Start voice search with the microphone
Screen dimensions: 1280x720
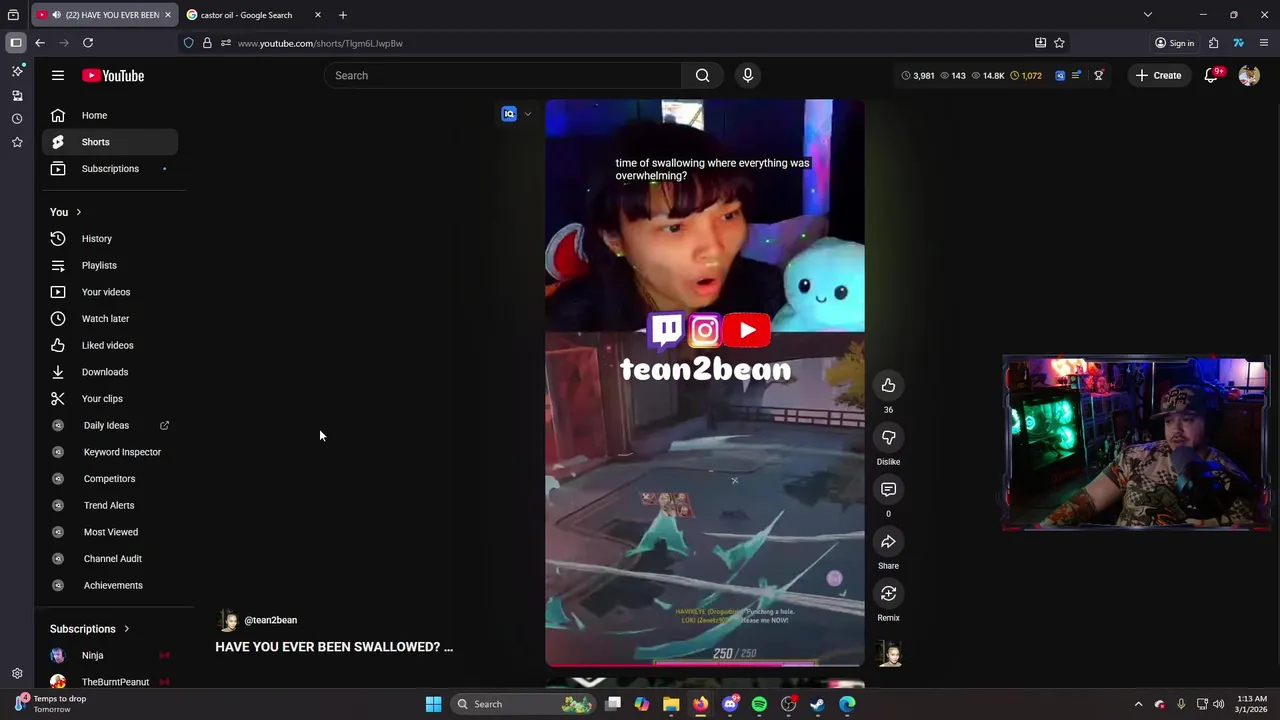click(x=747, y=75)
